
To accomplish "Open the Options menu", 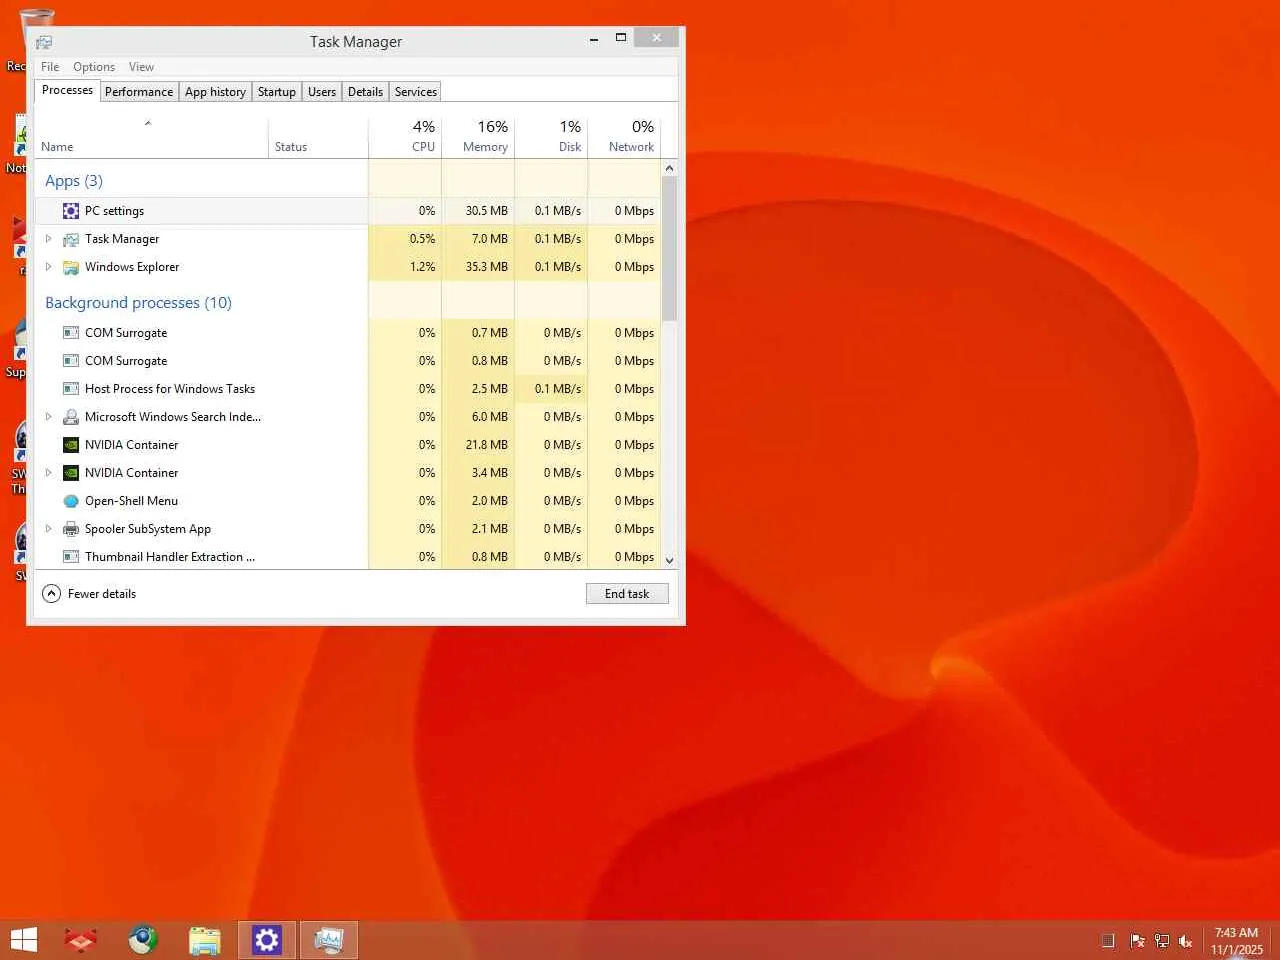I will click(x=94, y=67).
